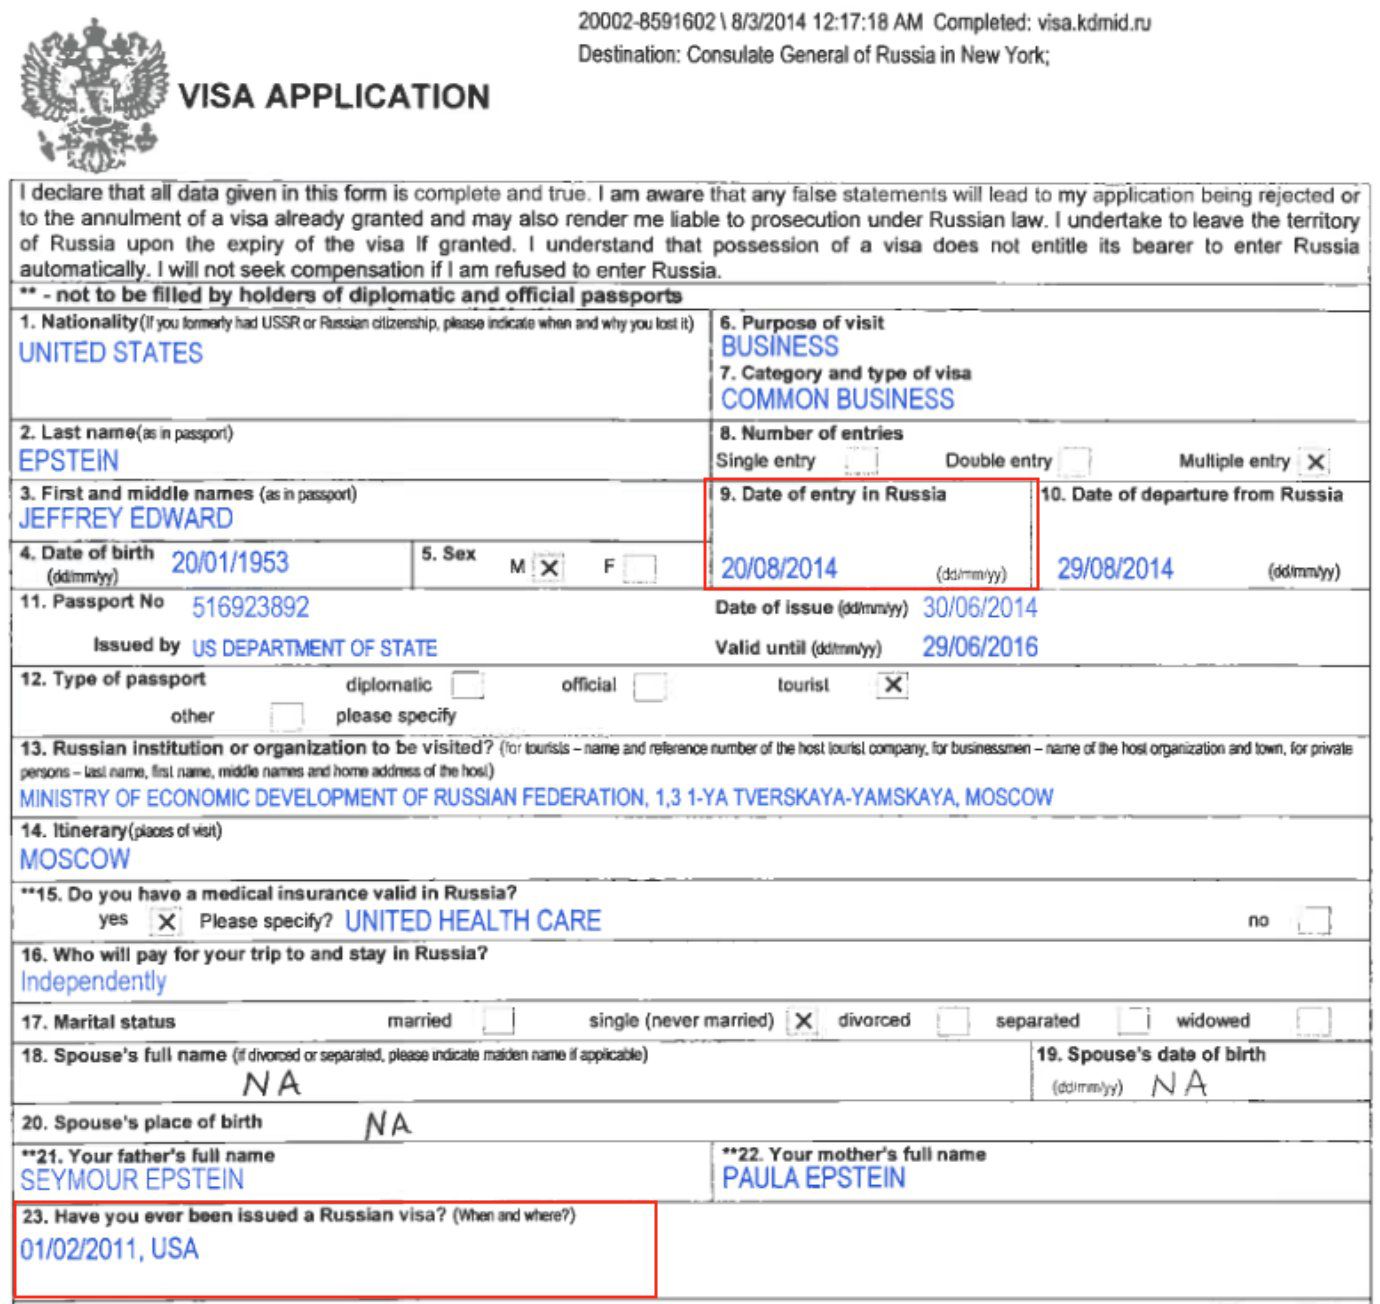Click the previous visa field 01/02/2011, USA

[x=109, y=1249]
